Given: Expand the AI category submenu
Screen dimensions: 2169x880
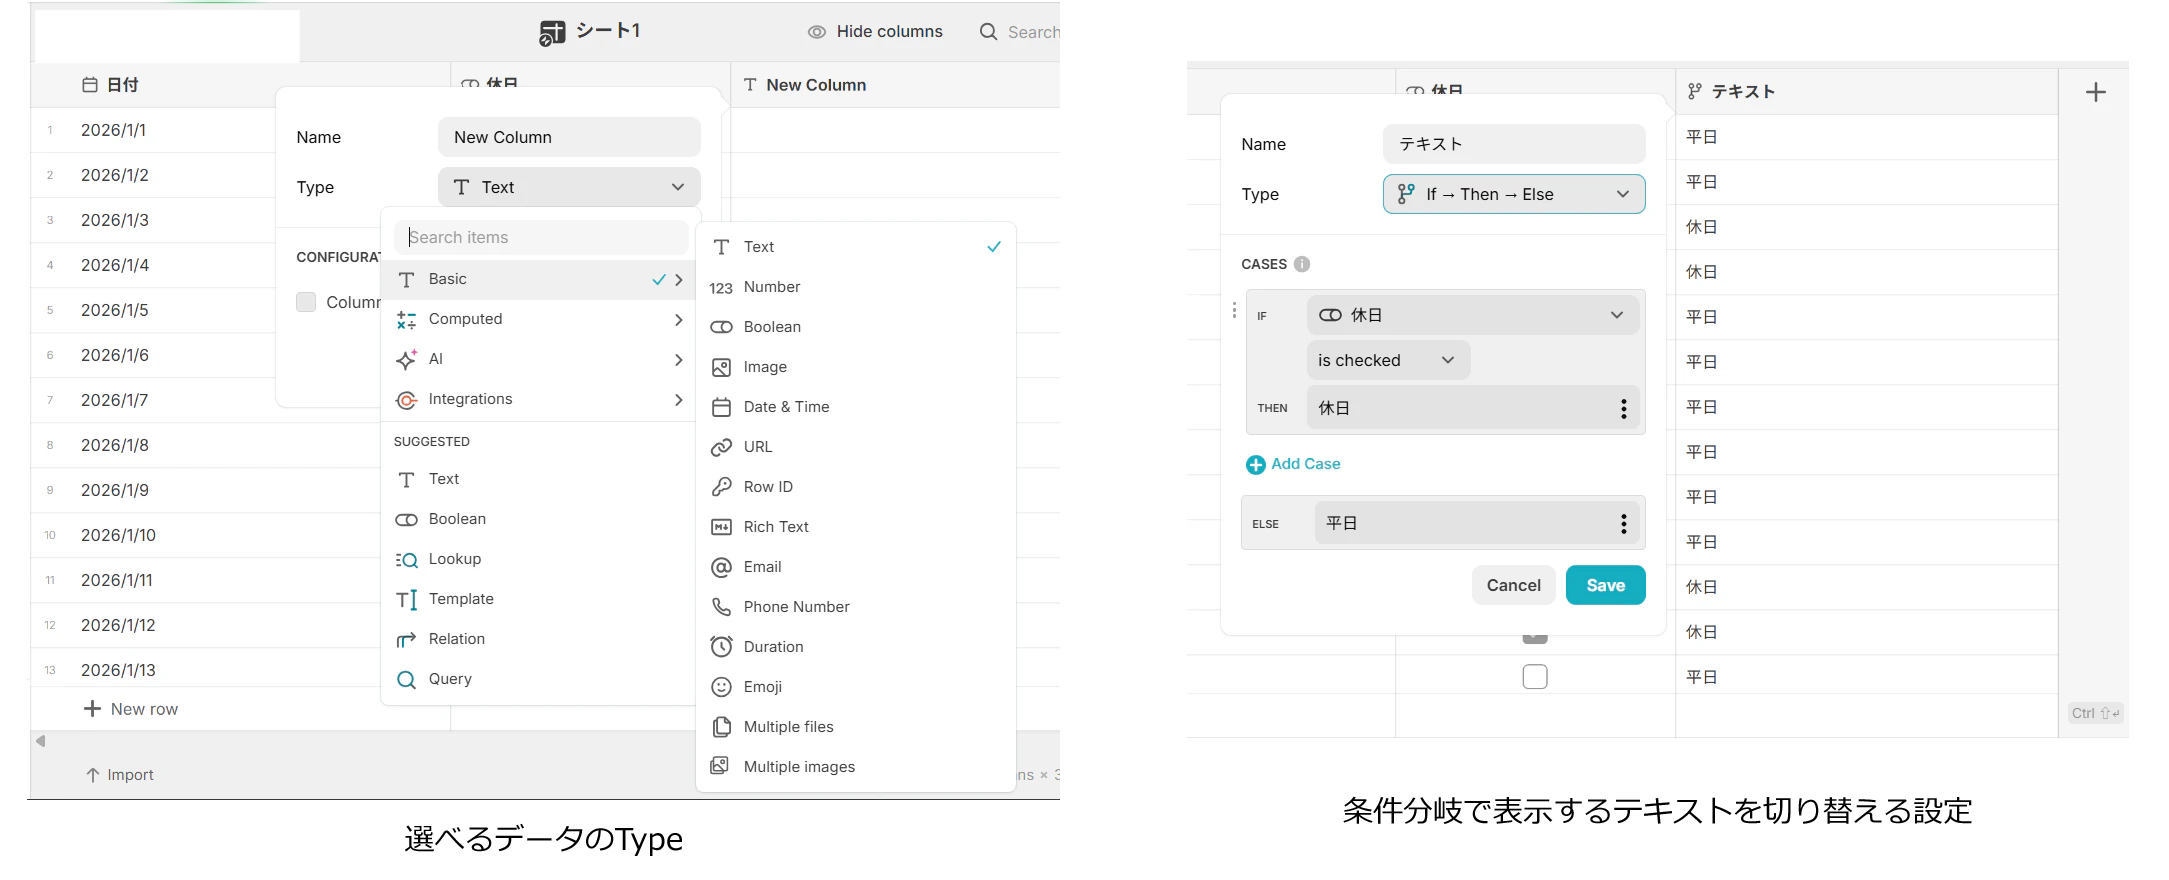Looking at the screenshot, I should pyautogui.click(x=540, y=359).
